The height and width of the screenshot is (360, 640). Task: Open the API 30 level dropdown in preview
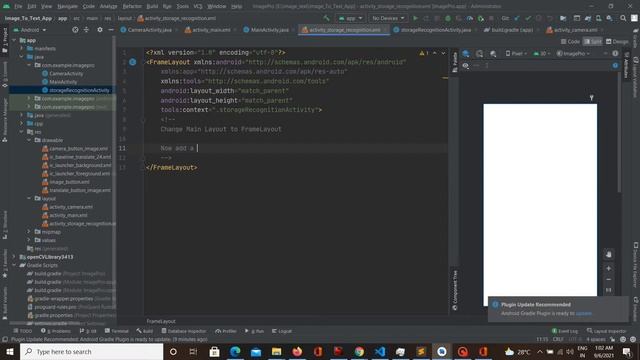click(x=542, y=53)
